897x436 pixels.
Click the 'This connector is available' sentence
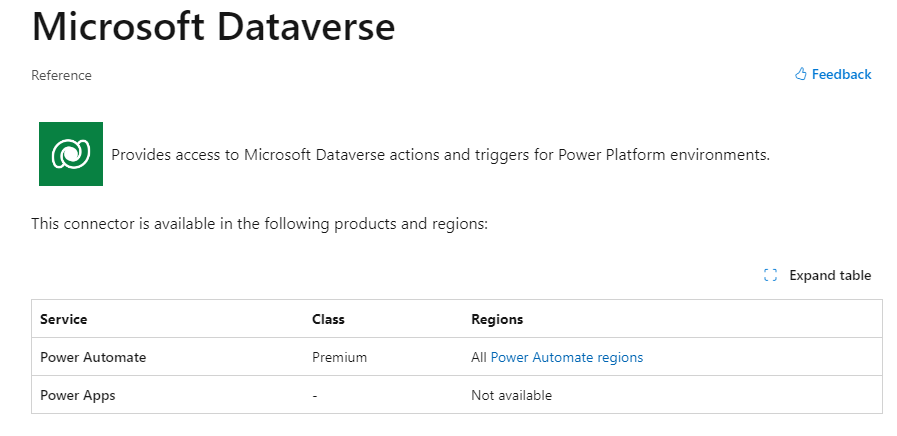tap(260, 224)
